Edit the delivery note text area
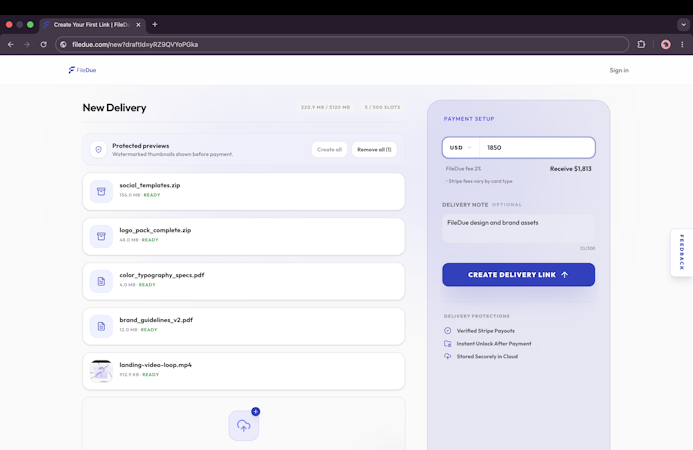This screenshot has width=693, height=450. point(518,229)
